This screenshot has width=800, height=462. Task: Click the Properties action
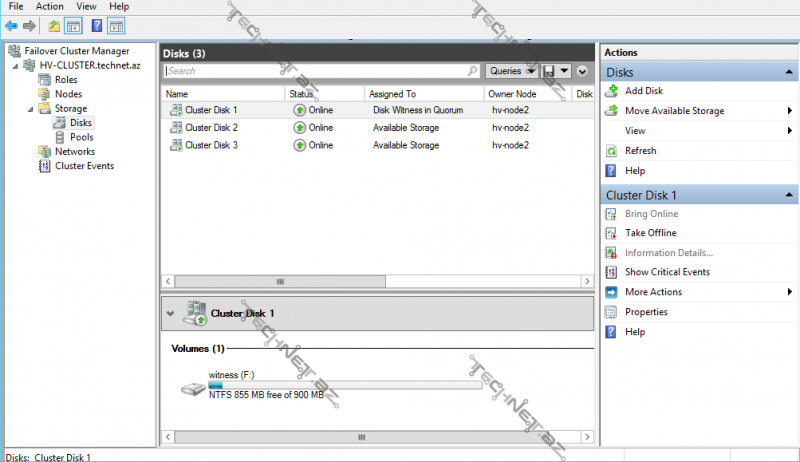(x=646, y=312)
